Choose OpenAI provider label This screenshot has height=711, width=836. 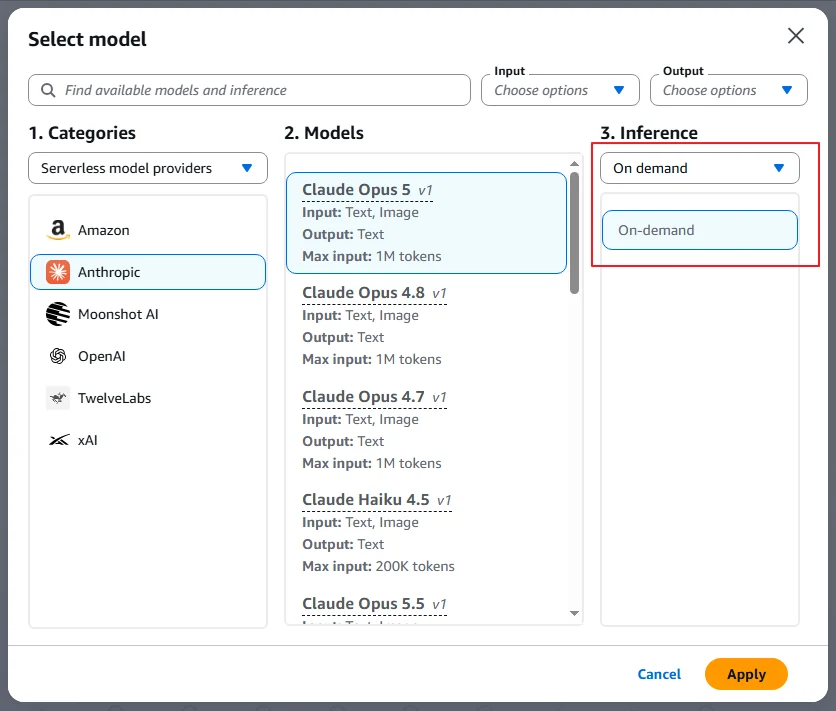point(101,356)
